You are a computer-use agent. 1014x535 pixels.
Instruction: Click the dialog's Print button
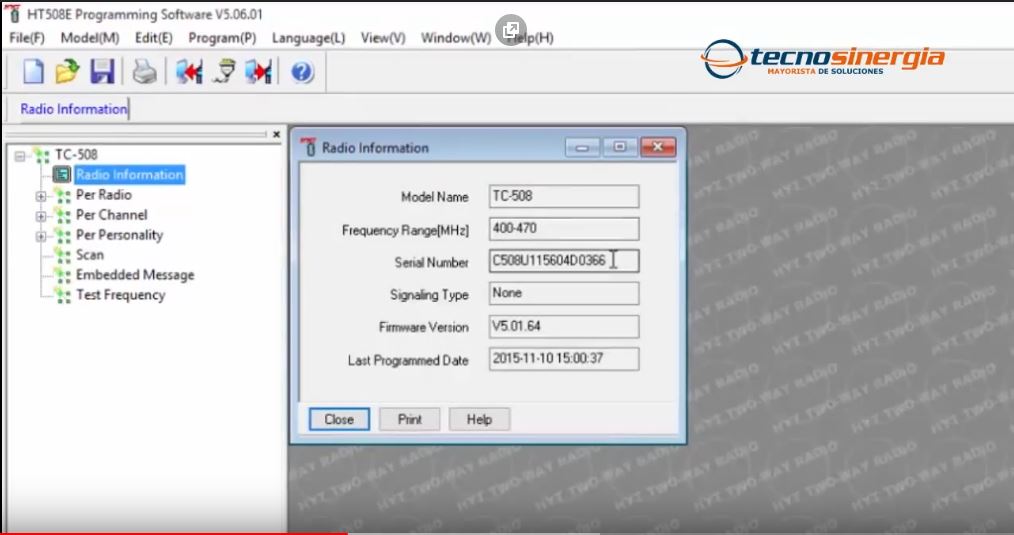coord(409,419)
